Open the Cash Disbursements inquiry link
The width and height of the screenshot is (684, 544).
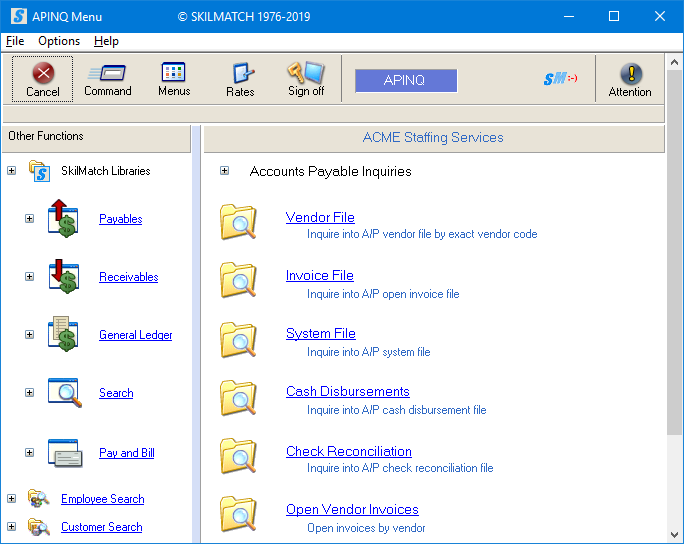pos(348,391)
